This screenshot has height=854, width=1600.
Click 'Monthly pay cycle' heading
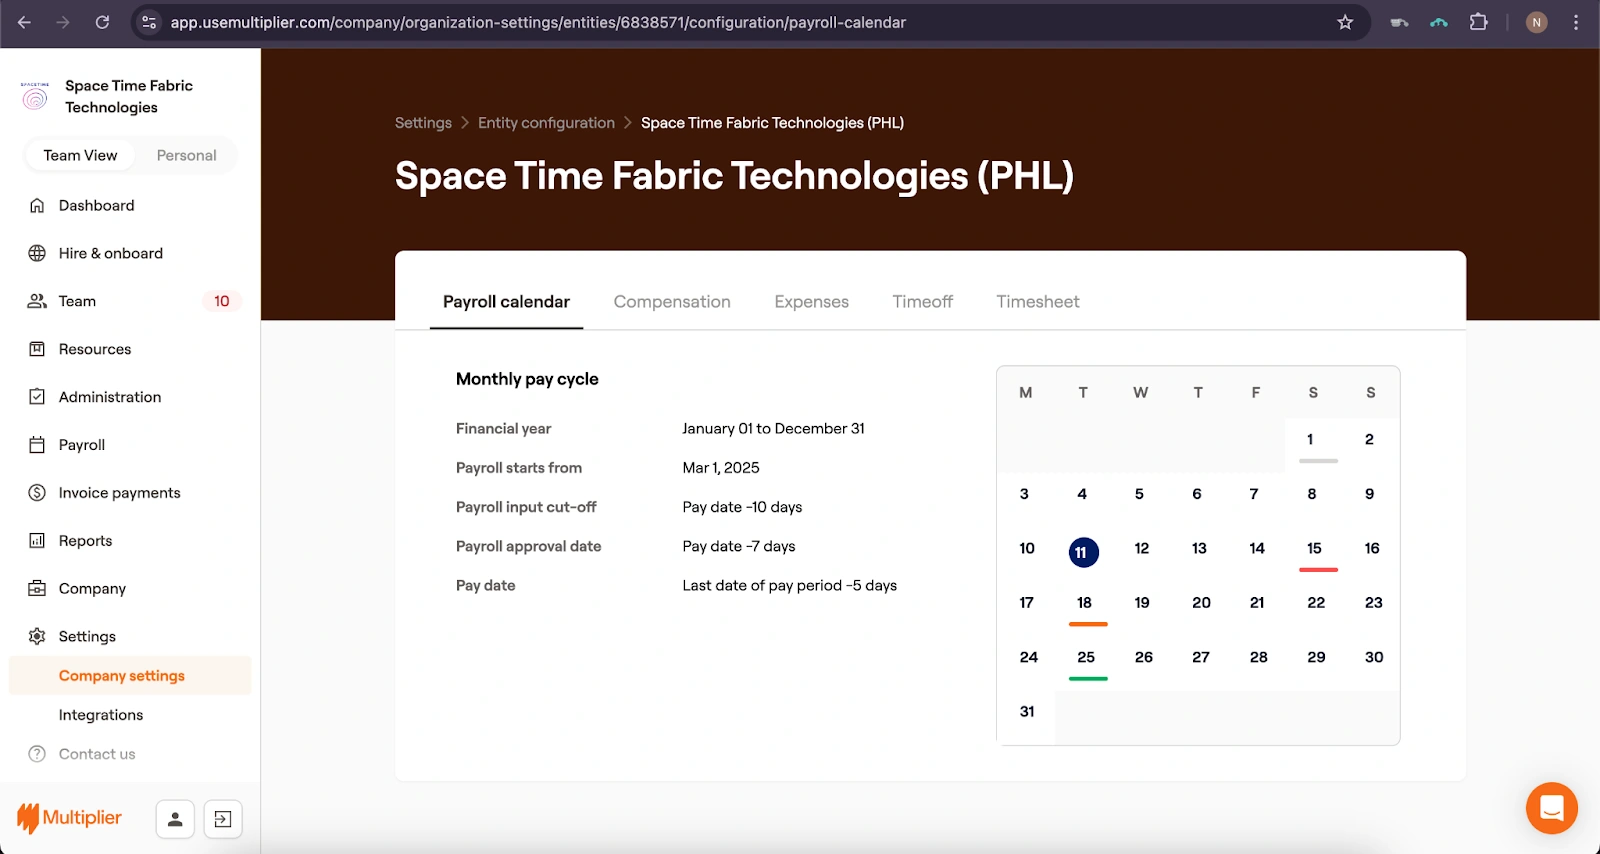(527, 379)
